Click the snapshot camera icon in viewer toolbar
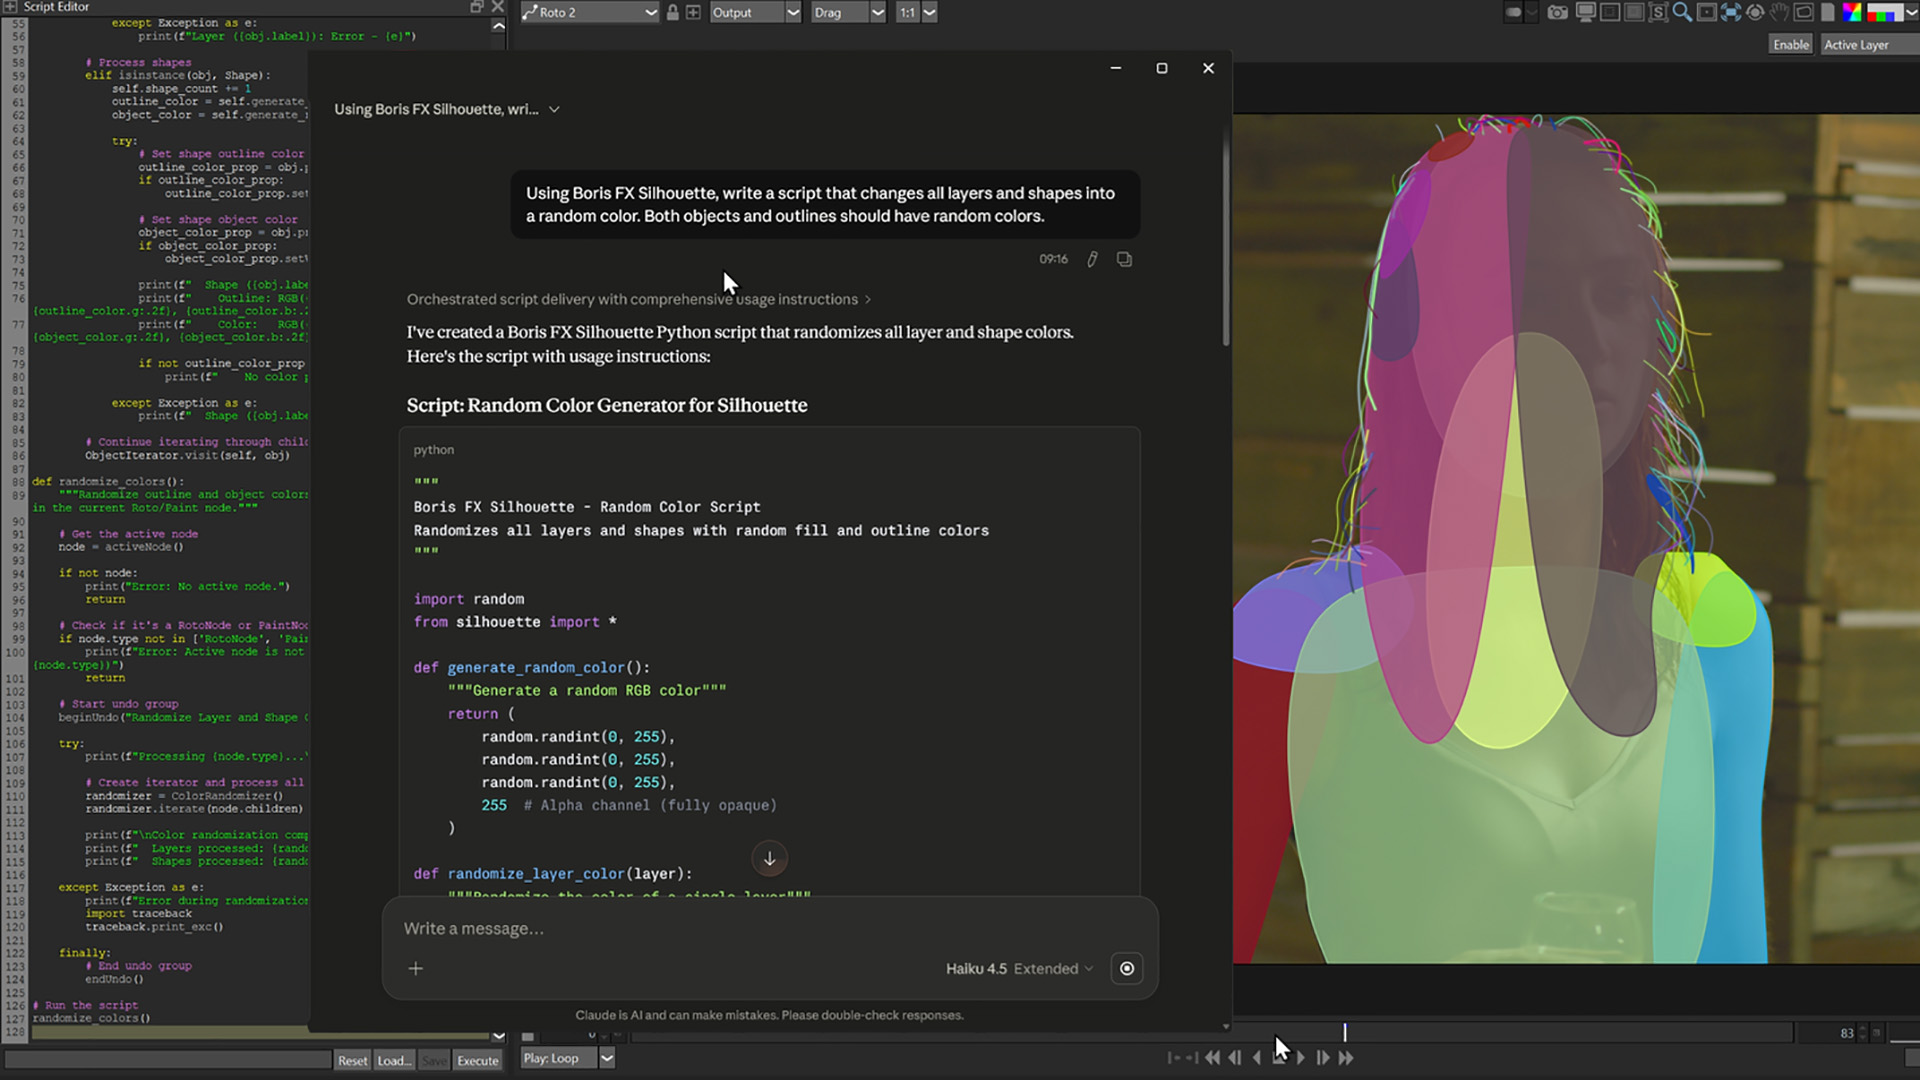 click(x=1557, y=13)
